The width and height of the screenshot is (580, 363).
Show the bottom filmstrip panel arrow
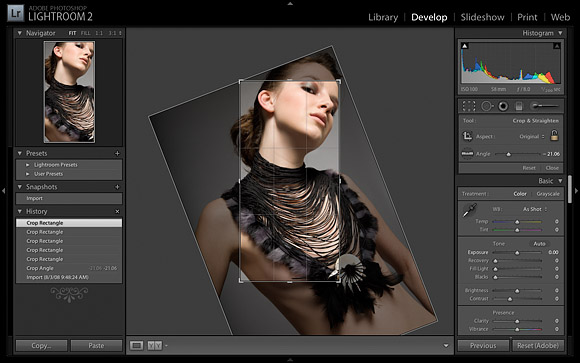click(x=290, y=360)
